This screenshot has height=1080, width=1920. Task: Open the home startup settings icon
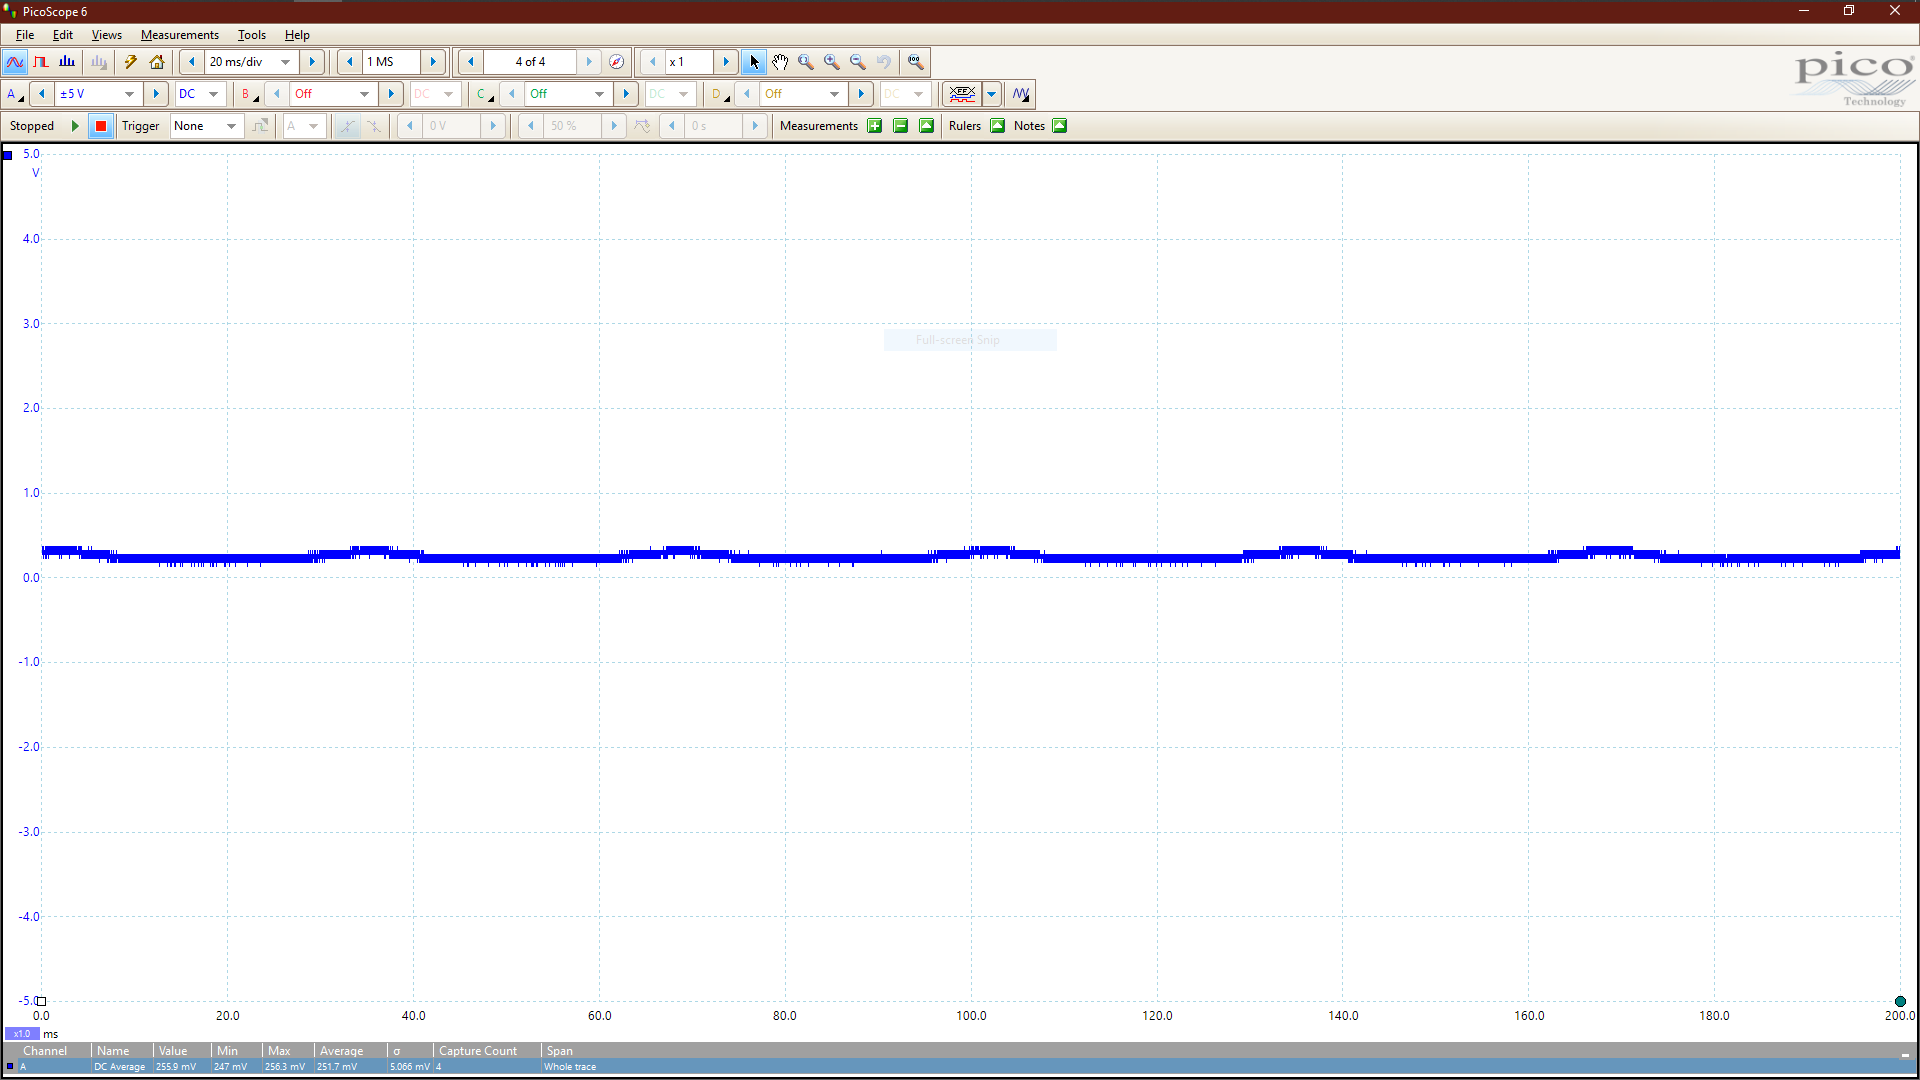157,62
